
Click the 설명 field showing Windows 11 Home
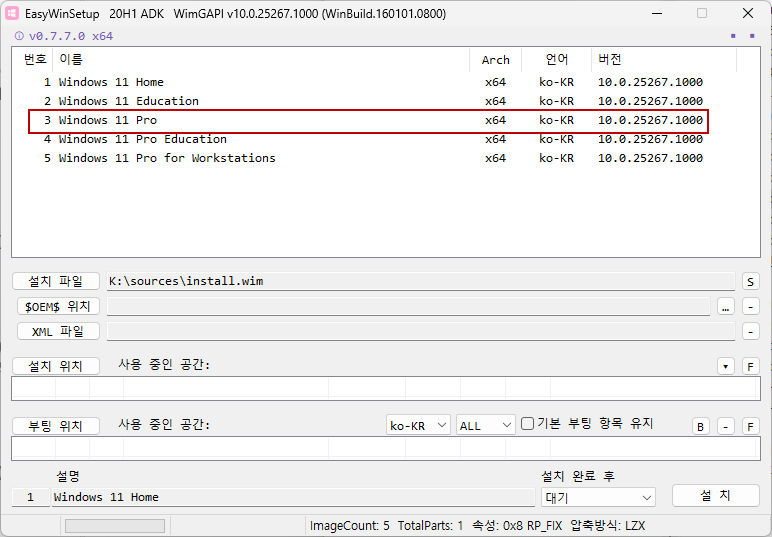click(293, 497)
